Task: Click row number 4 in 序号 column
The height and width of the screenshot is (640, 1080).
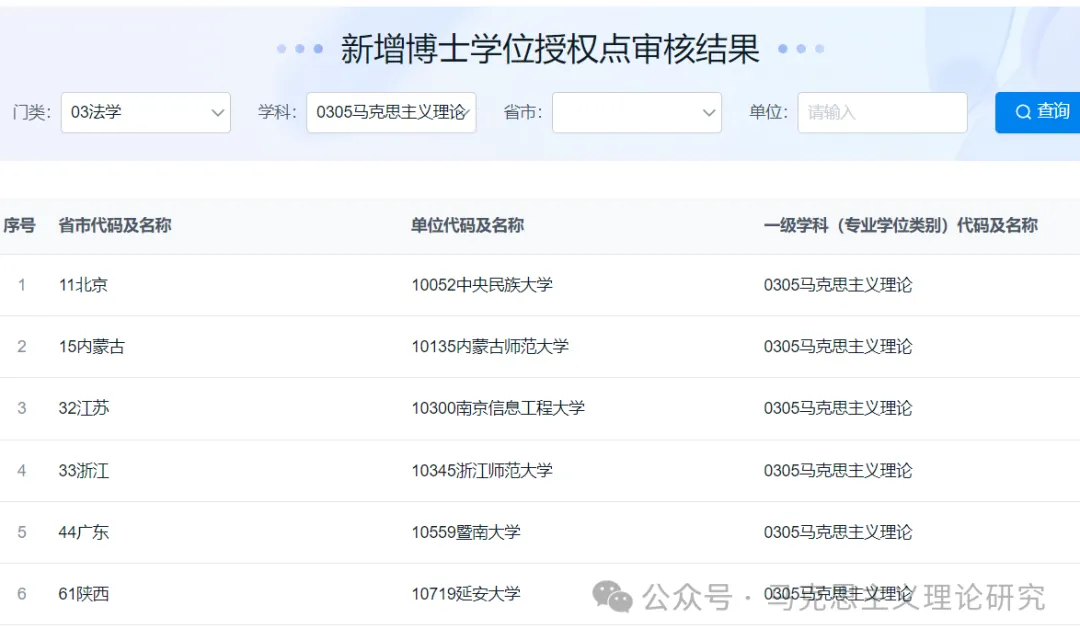Action: (22, 471)
